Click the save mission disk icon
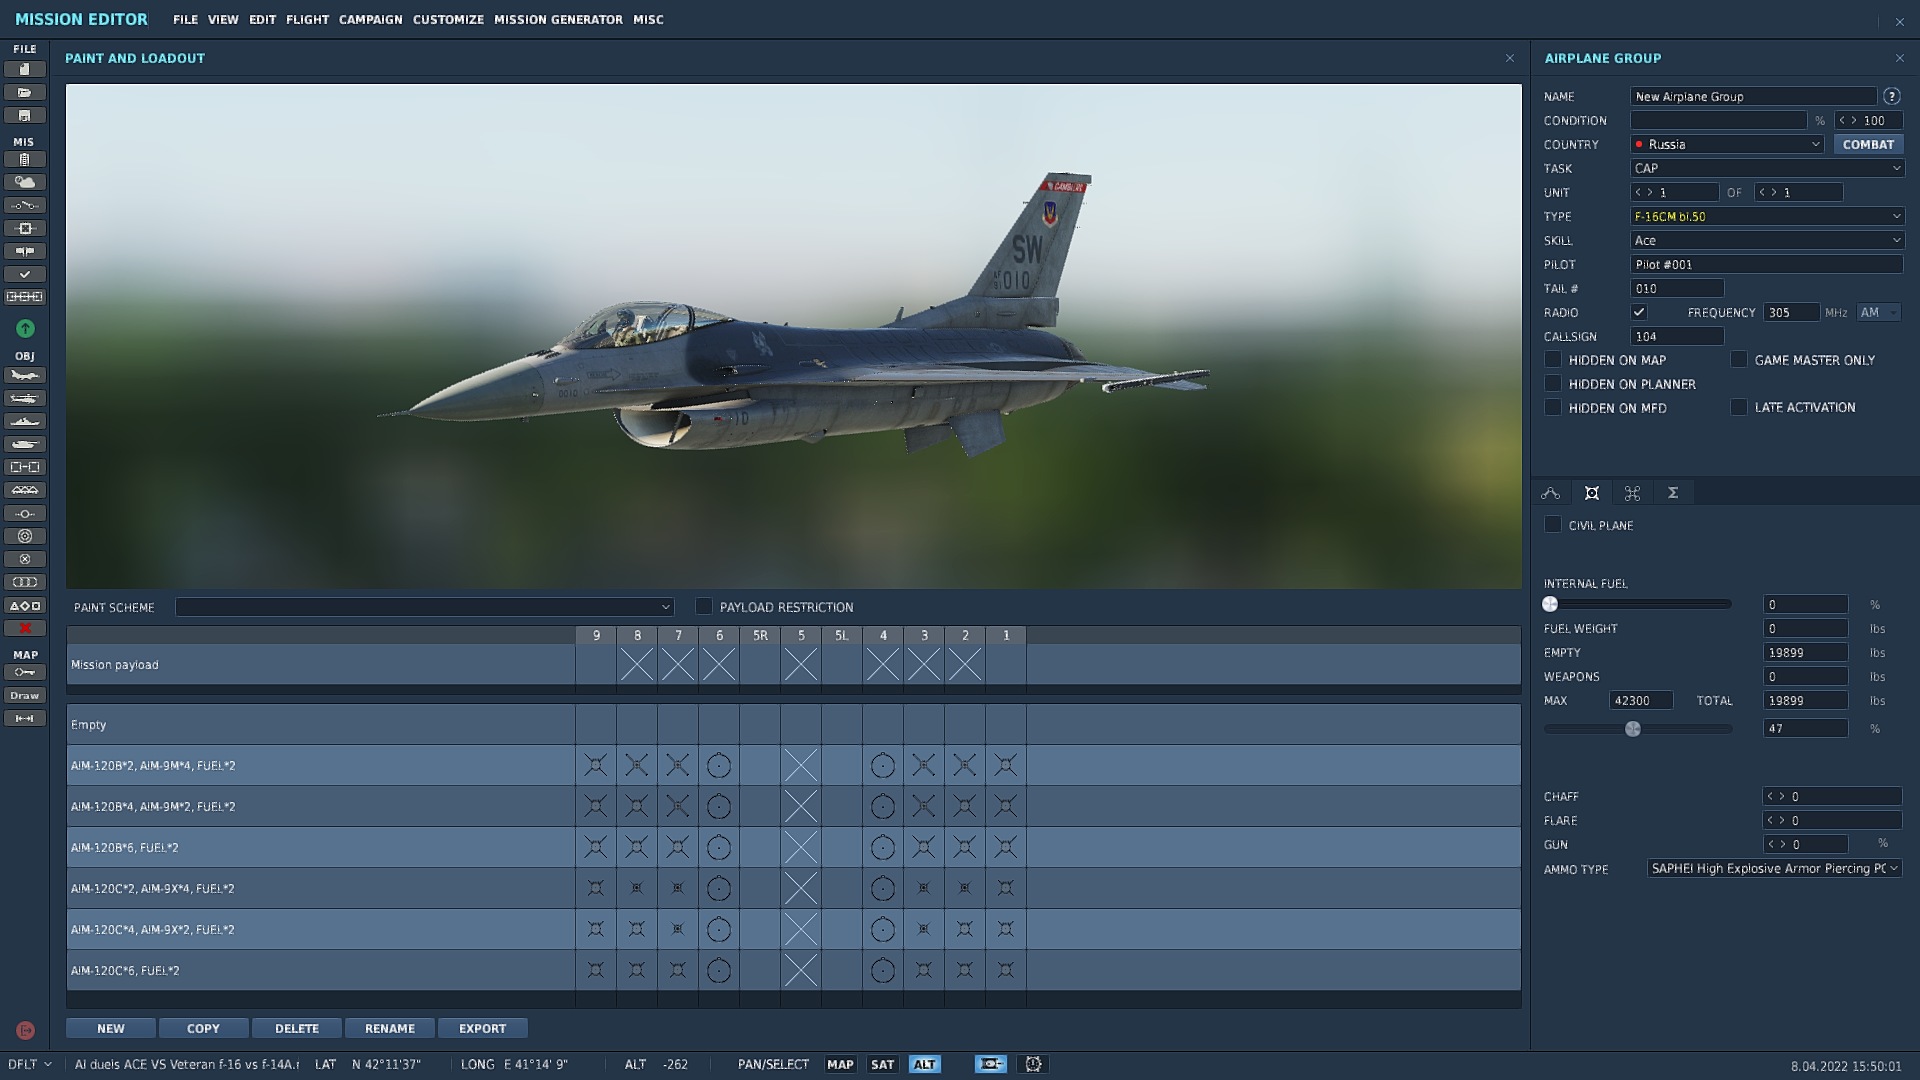The image size is (1920, 1080). (25, 115)
